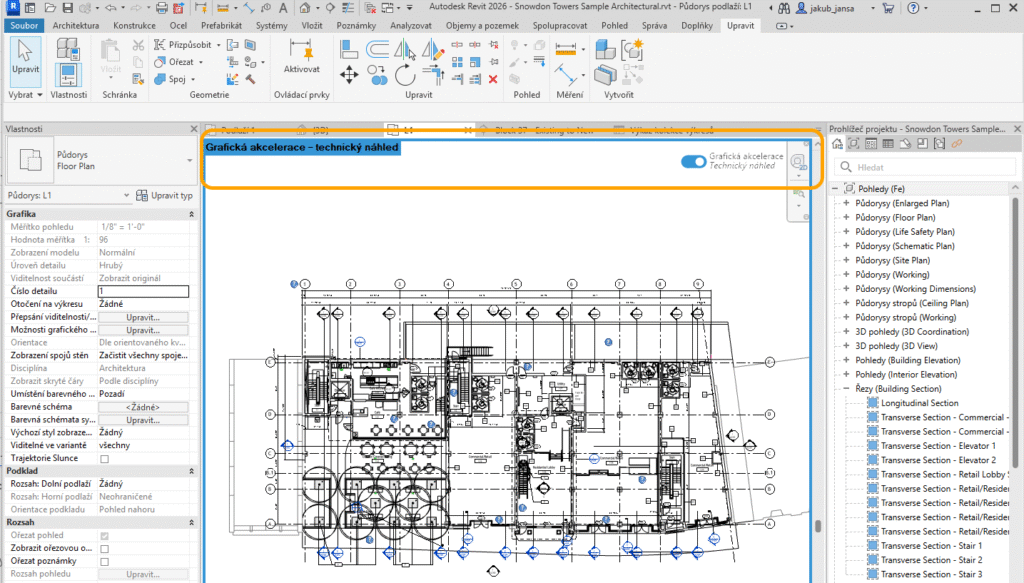1024x583 pixels.
Task: Enable Zobrazit ořezovou oblast checkbox
Action: click(104, 548)
